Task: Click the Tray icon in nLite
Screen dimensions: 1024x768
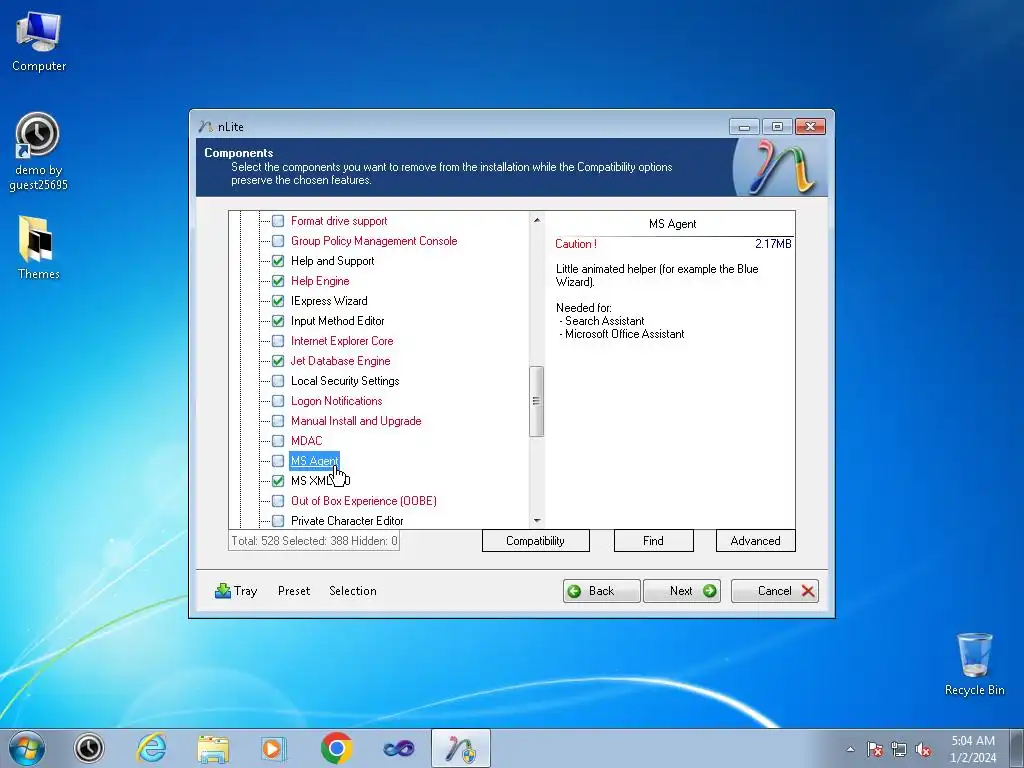Action: coord(223,590)
